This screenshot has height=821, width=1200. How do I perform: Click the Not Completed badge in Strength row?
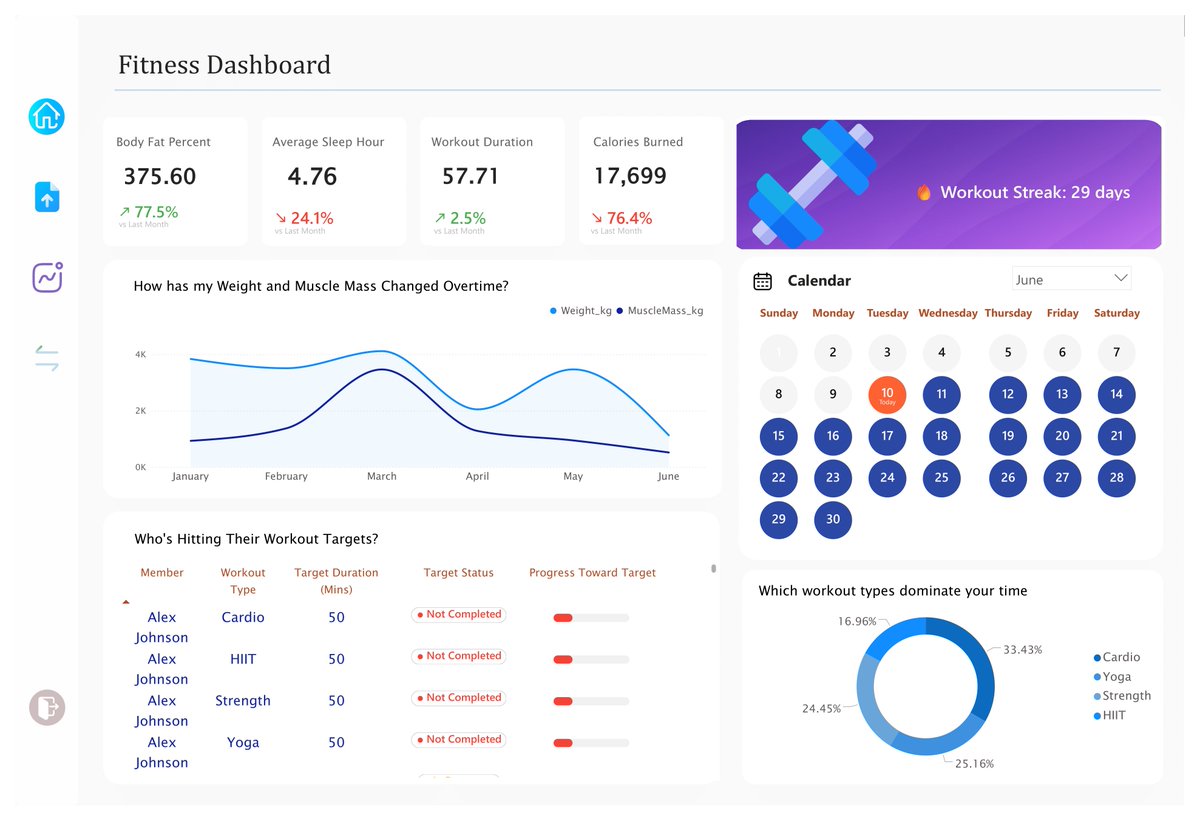coord(459,698)
